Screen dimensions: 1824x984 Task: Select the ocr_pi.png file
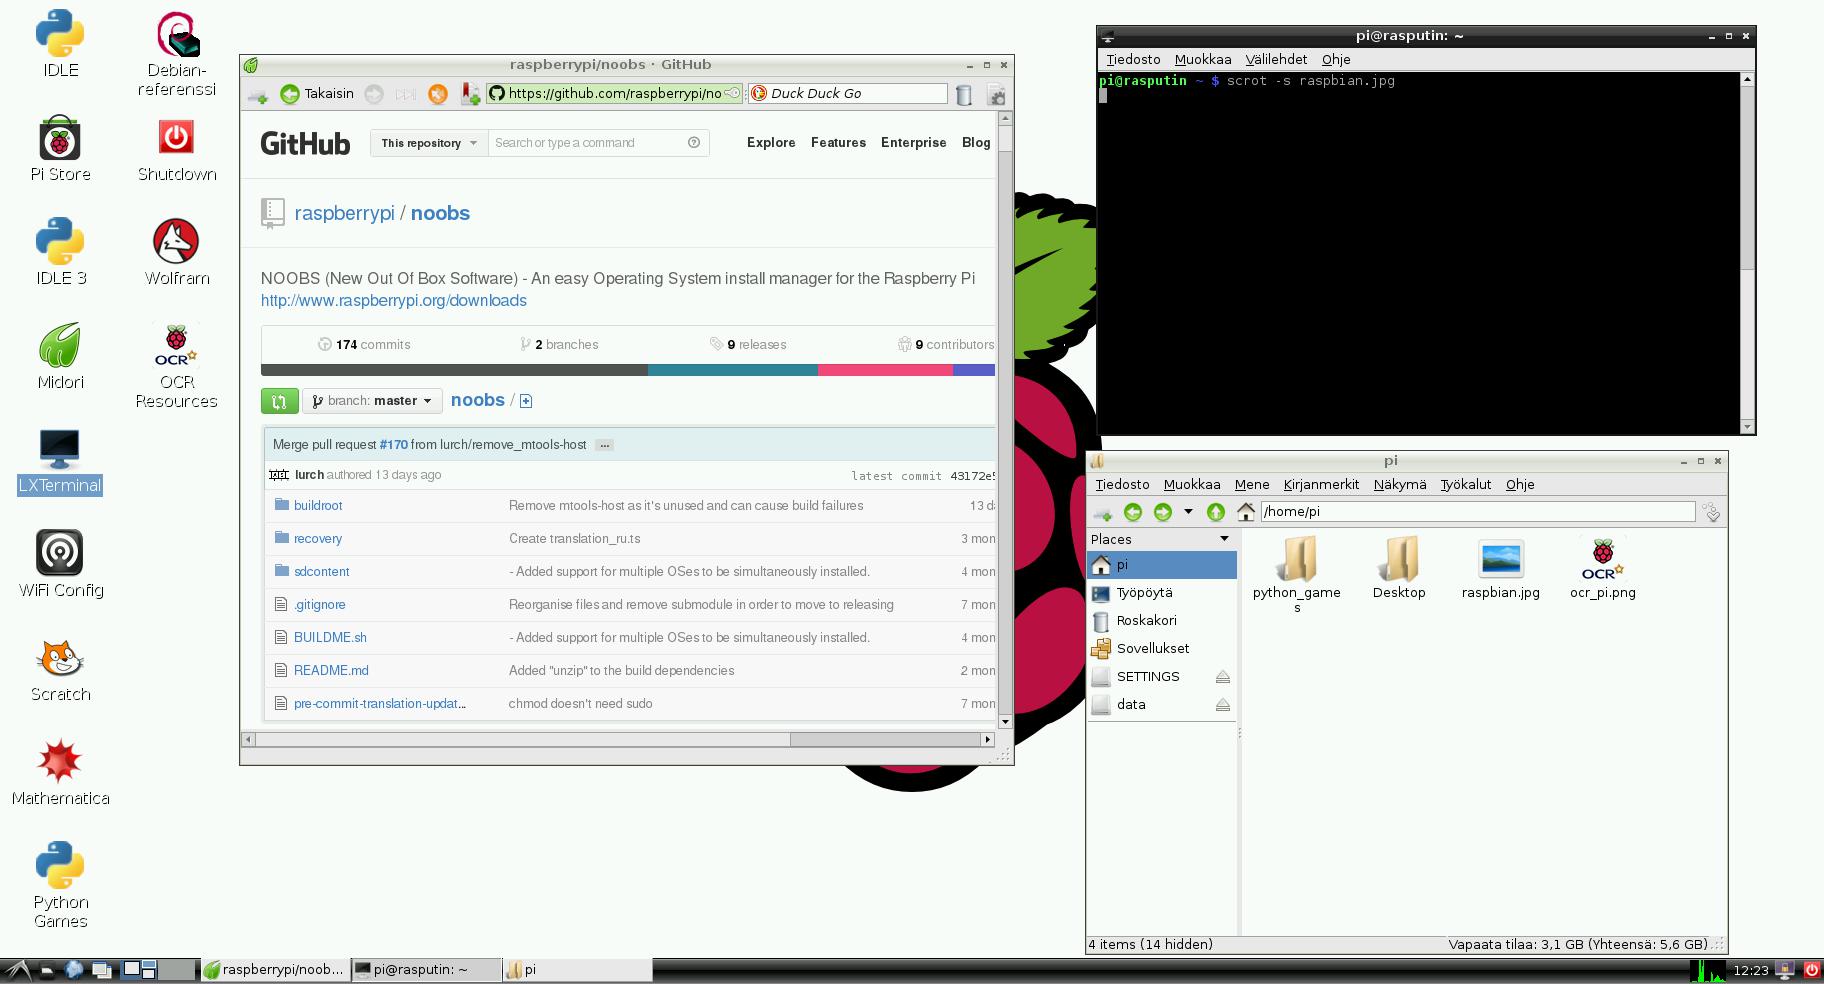[x=1602, y=569]
